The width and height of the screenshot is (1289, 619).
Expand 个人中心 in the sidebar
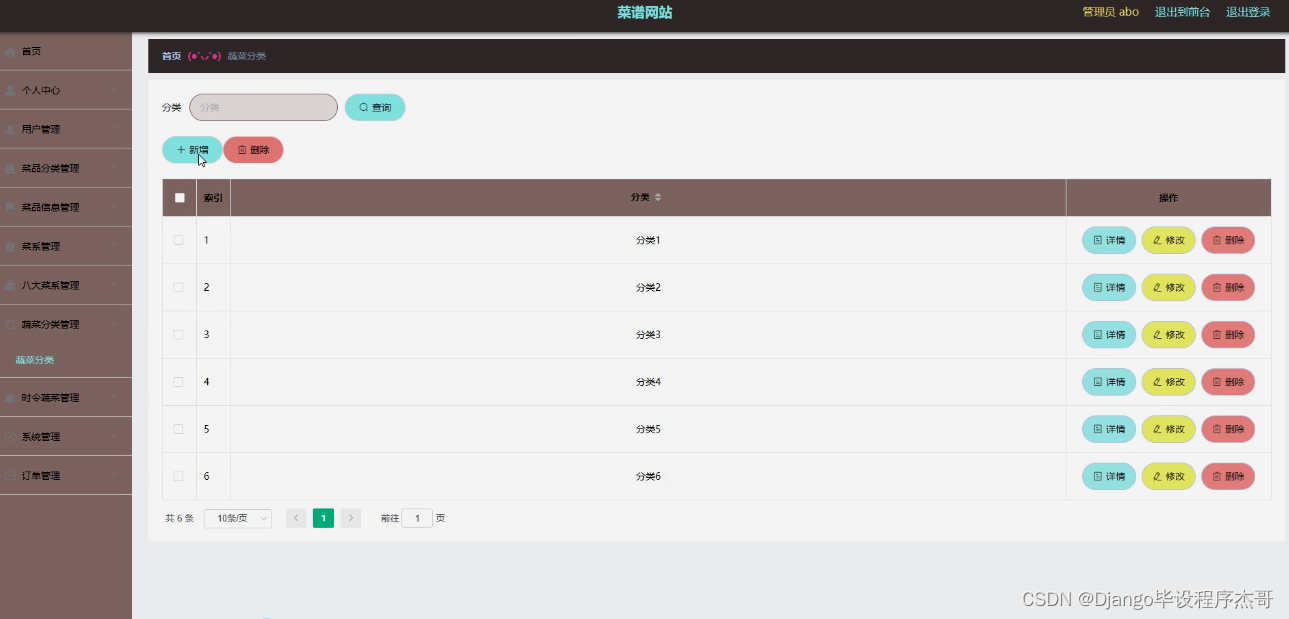[65, 90]
